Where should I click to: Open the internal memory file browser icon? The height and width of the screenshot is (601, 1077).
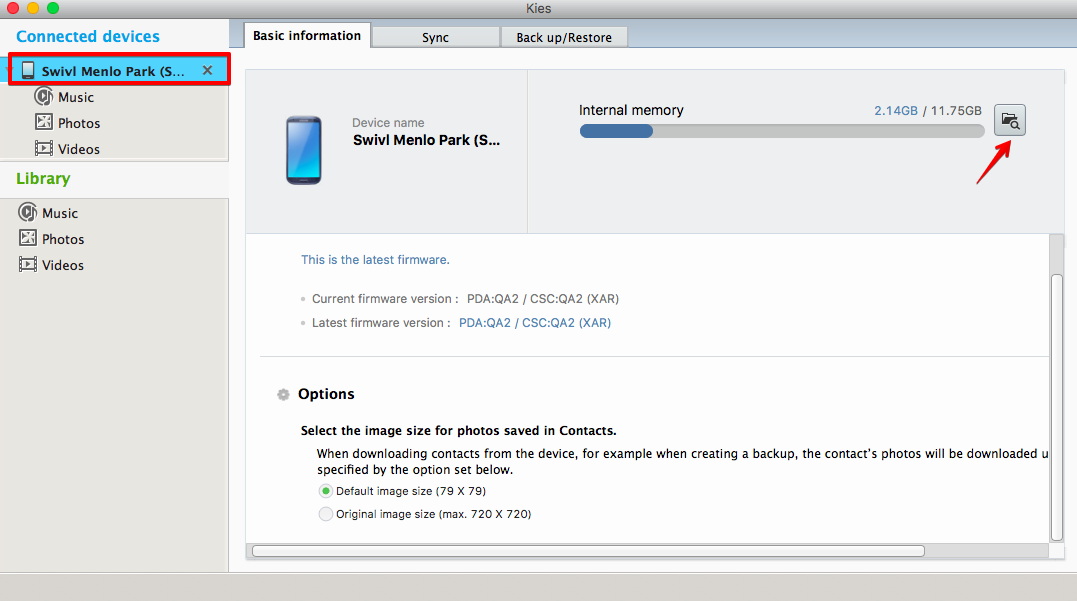[x=1010, y=120]
